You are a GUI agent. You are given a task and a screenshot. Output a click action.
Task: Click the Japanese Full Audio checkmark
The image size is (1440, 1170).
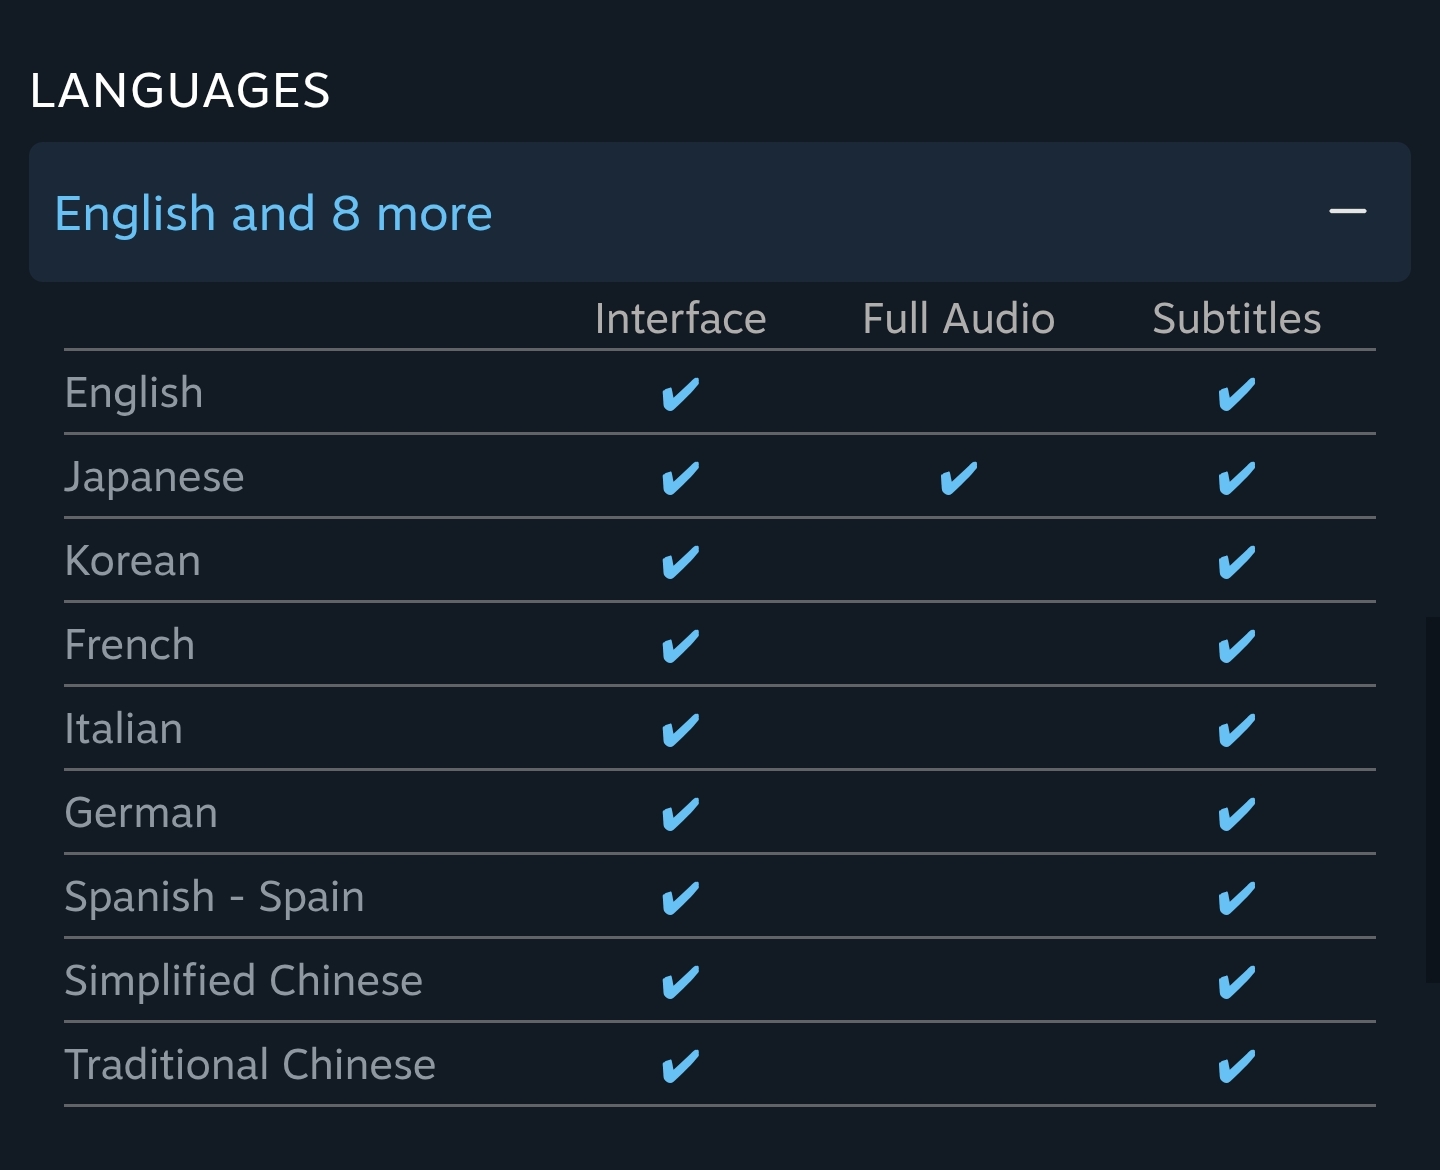pos(958,478)
